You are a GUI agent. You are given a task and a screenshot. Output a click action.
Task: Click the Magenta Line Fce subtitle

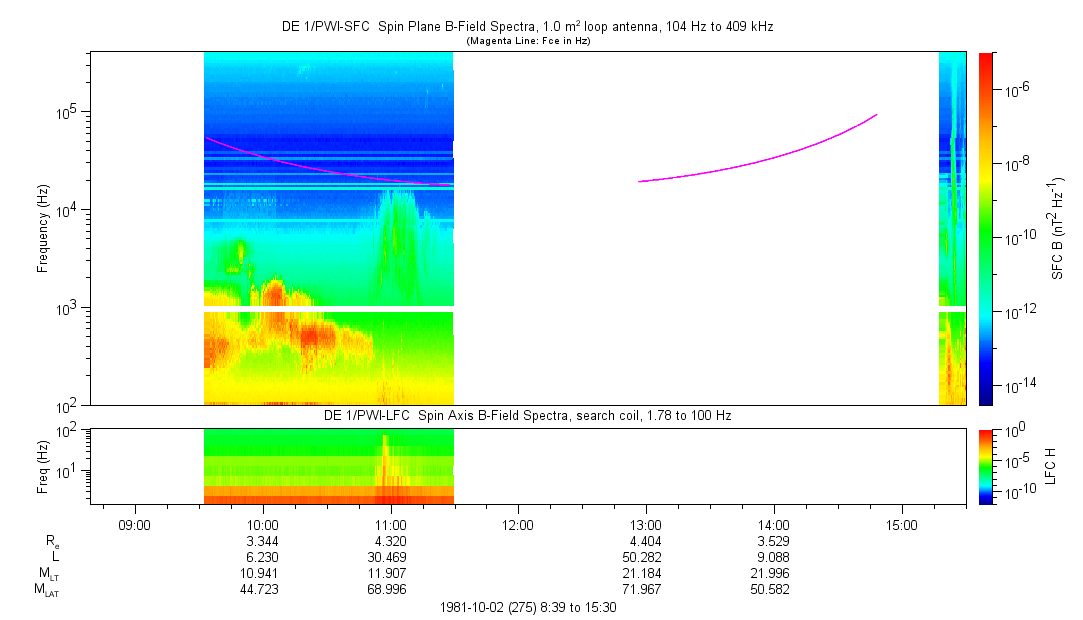[x=527, y=41]
